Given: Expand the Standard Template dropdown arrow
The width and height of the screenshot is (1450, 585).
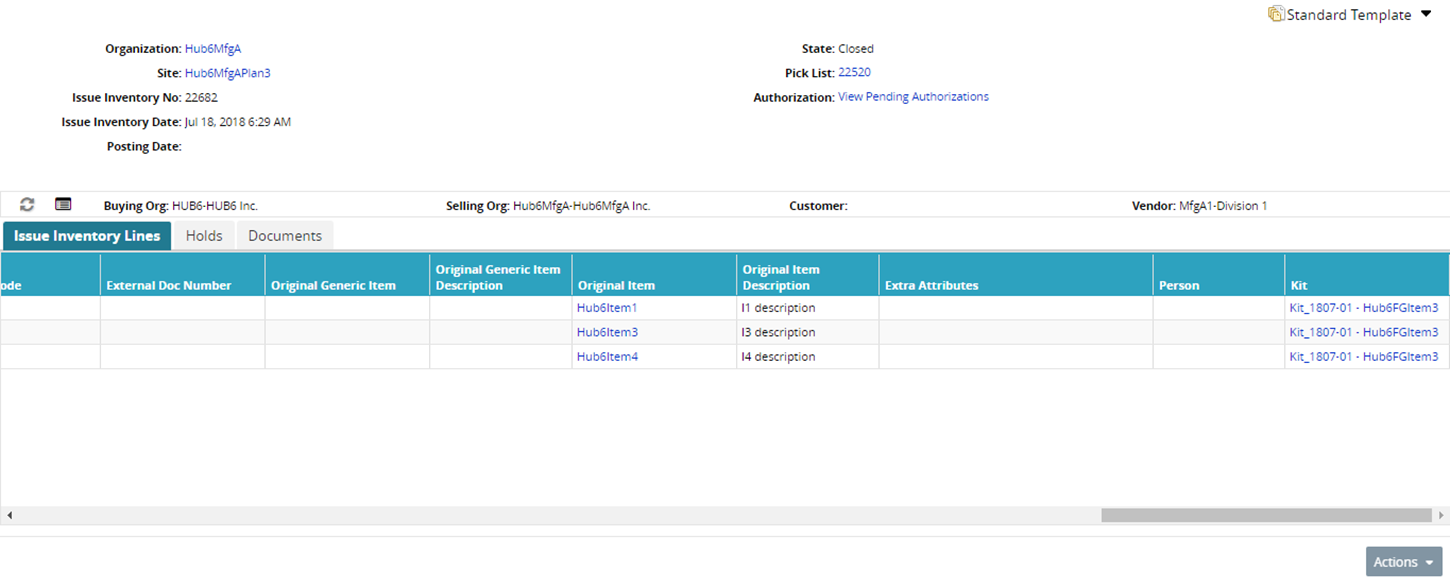Looking at the screenshot, I should (1426, 15).
